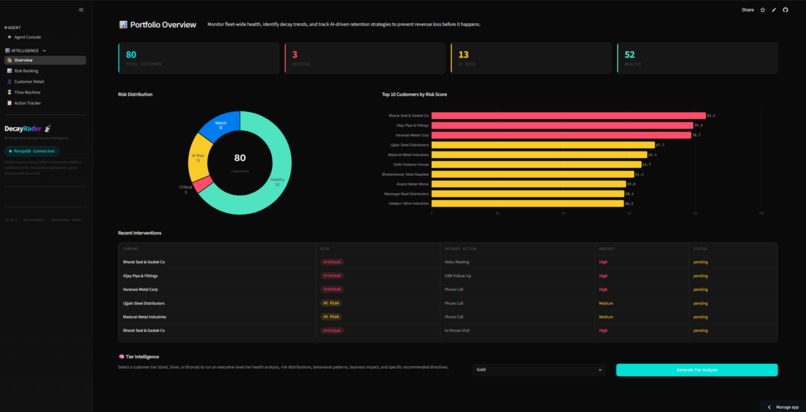Click the Bhubaneswar Steel Supplies bar
This screenshot has height=412, width=806.
tap(533, 174)
